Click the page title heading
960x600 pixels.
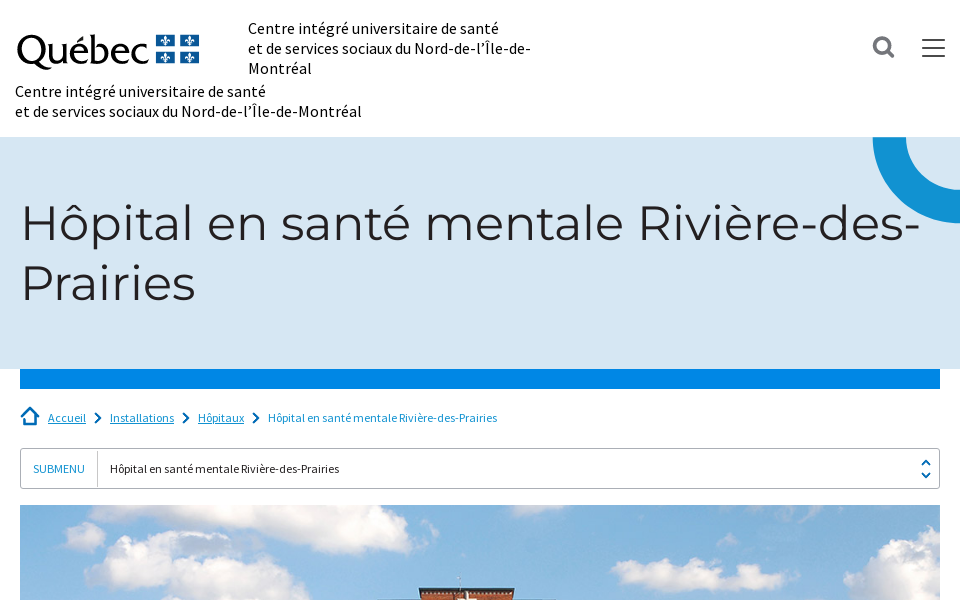(x=470, y=252)
